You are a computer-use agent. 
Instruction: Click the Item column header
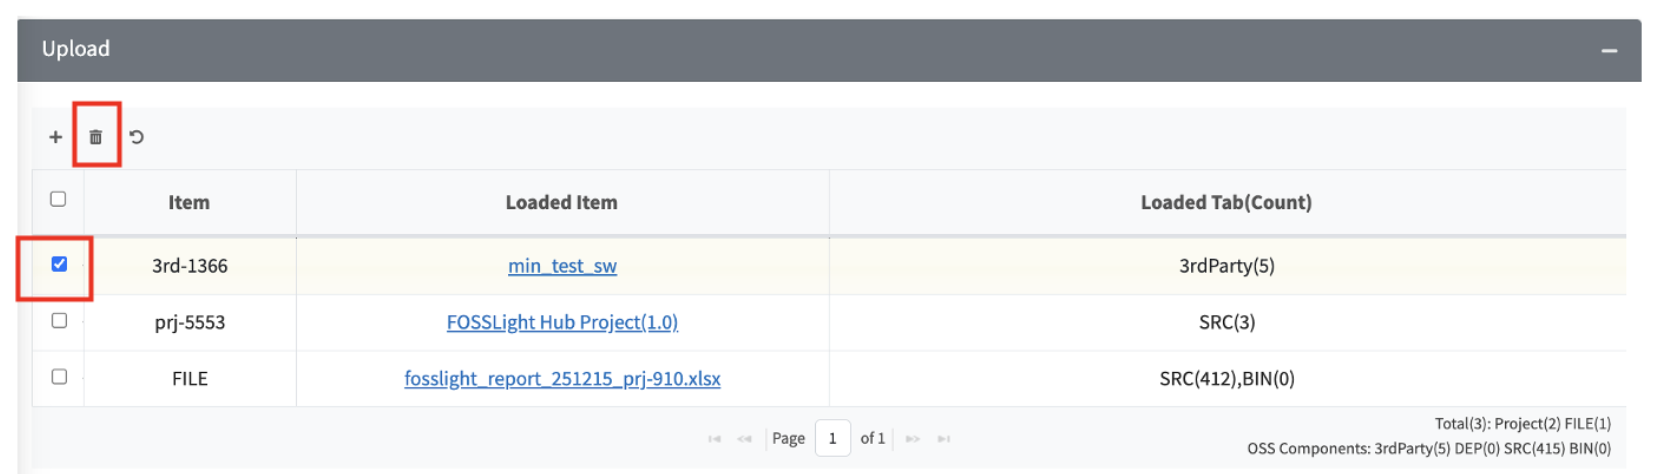pyautogui.click(x=189, y=203)
